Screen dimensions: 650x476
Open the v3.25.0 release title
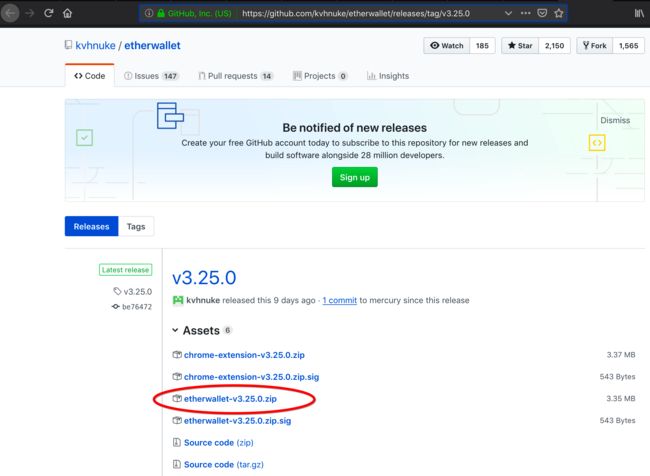coord(204,277)
